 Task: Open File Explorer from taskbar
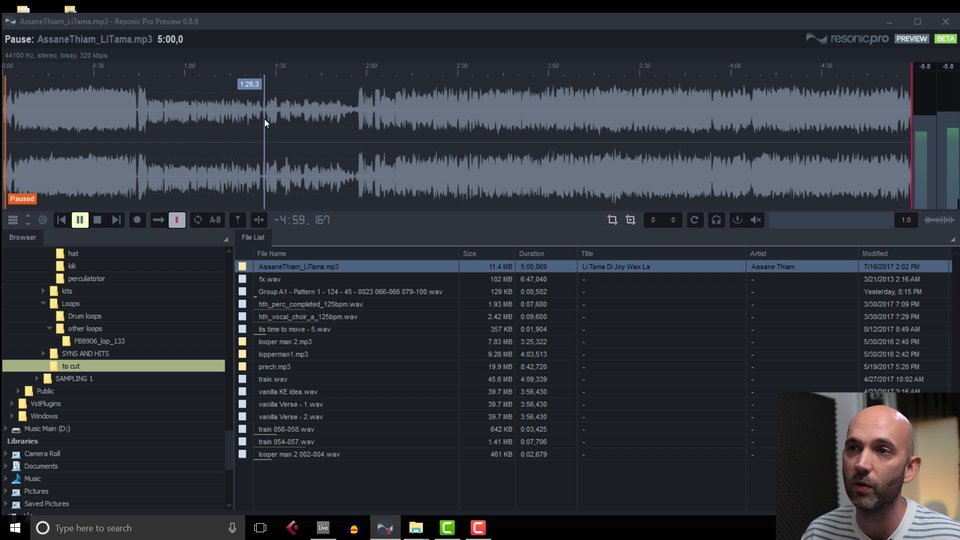coord(416,528)
